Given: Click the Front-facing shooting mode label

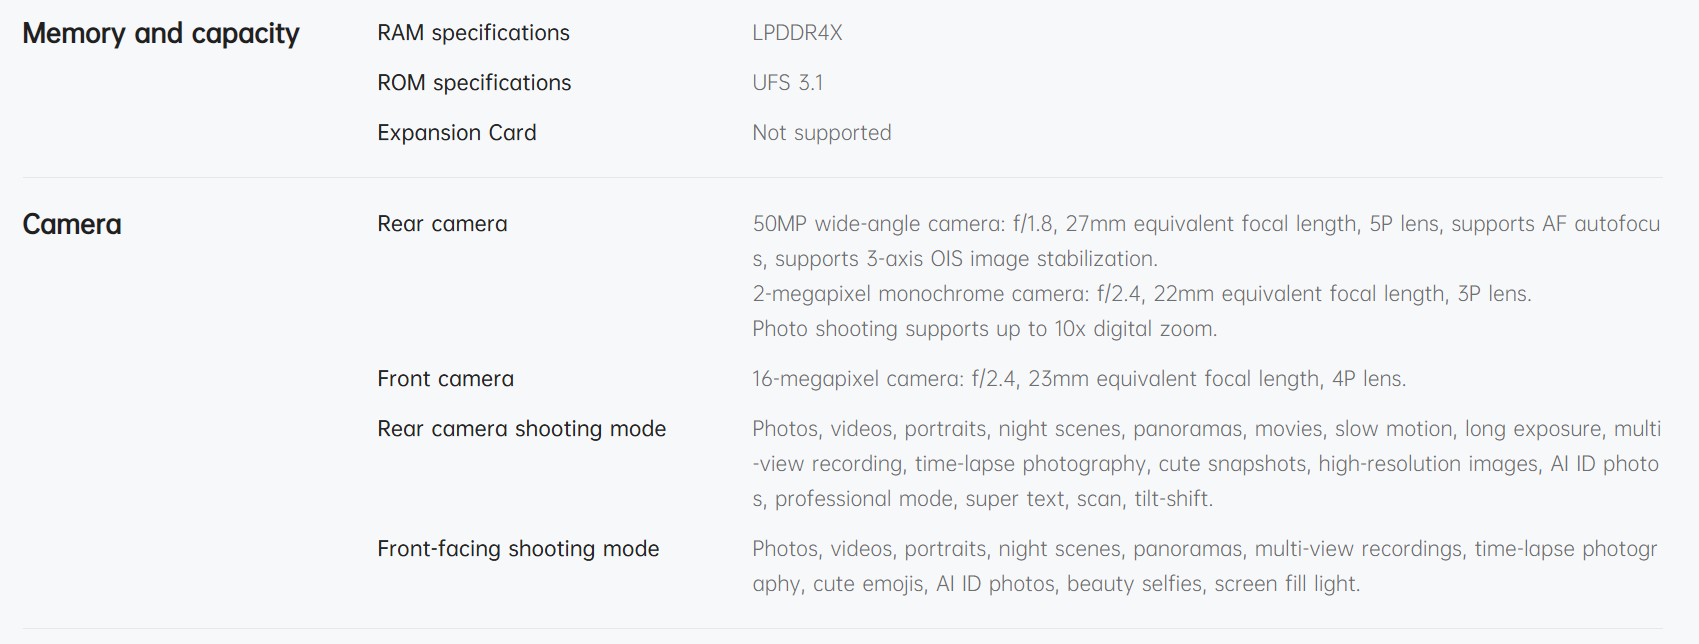Looking at the screenshot, I should click(x=518, y=549).
